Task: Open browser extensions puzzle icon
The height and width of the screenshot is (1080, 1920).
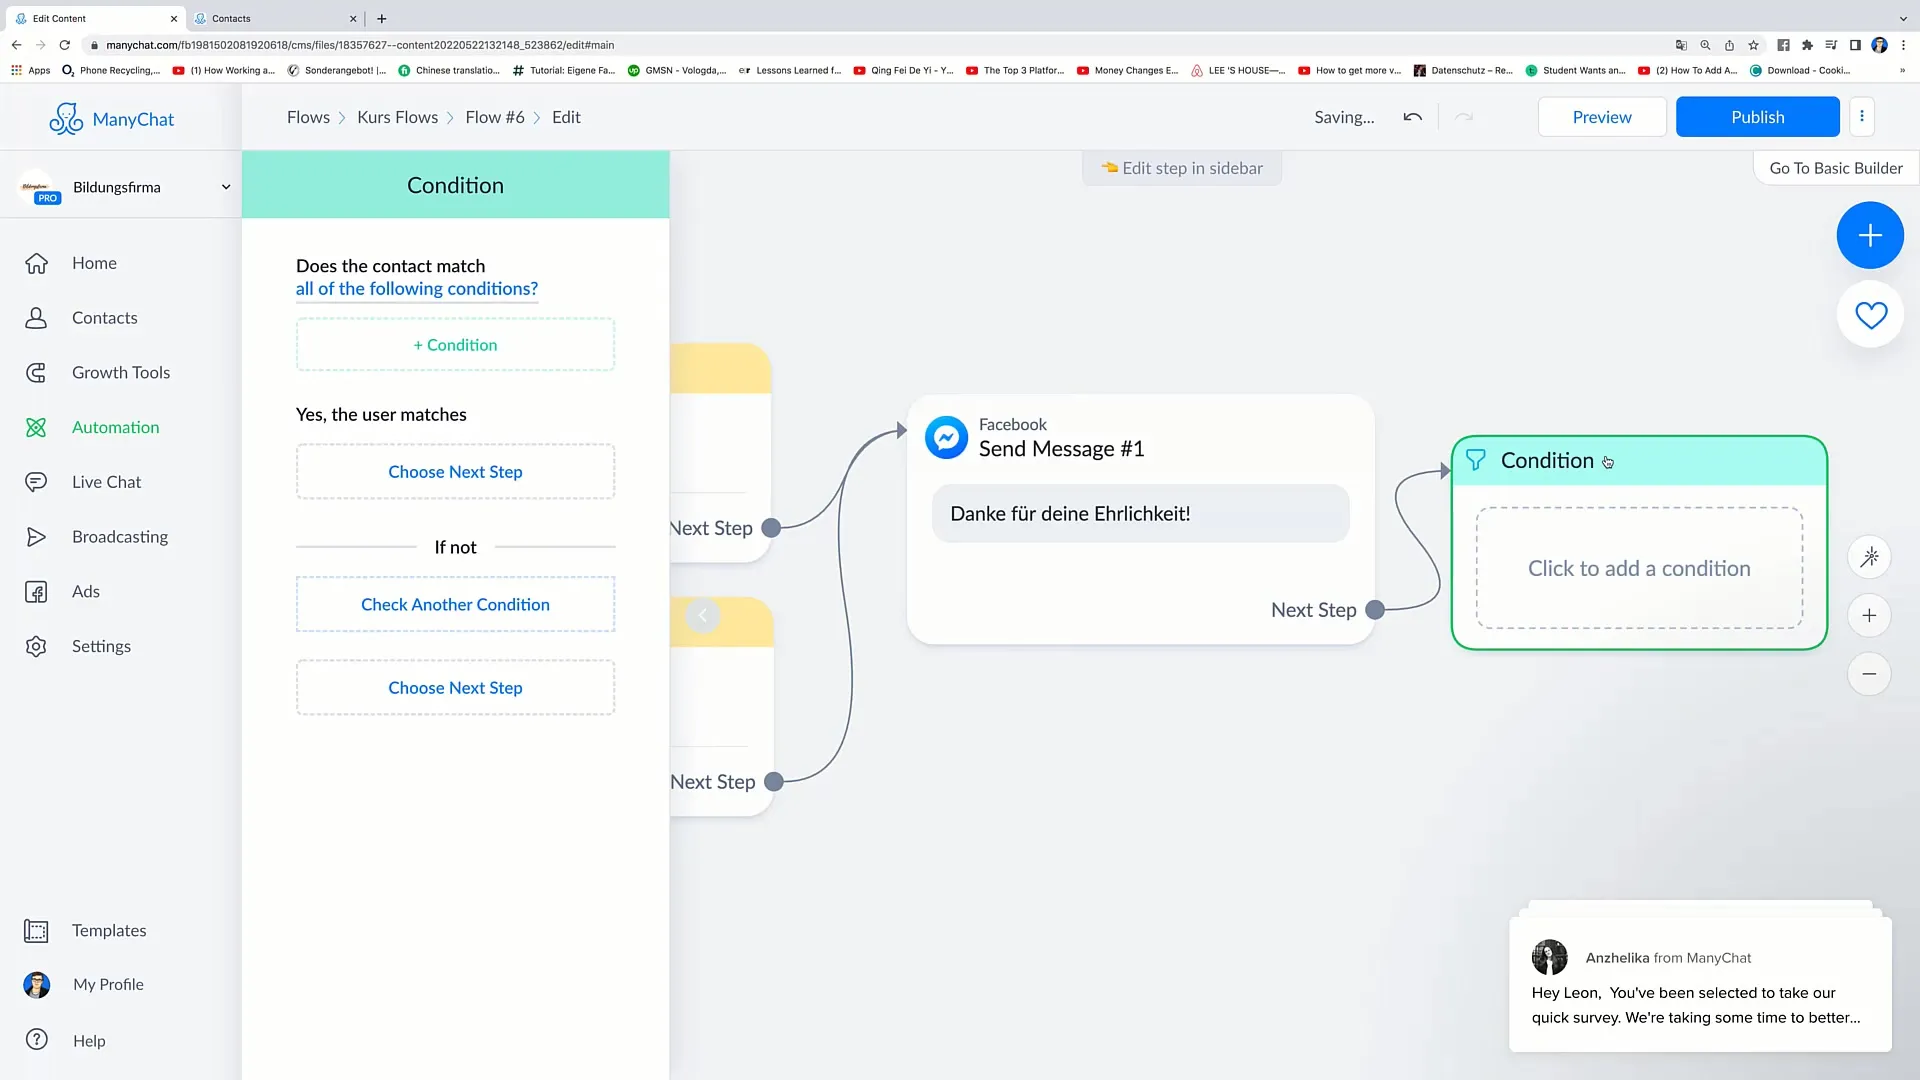Action: tap(1807, 45)
